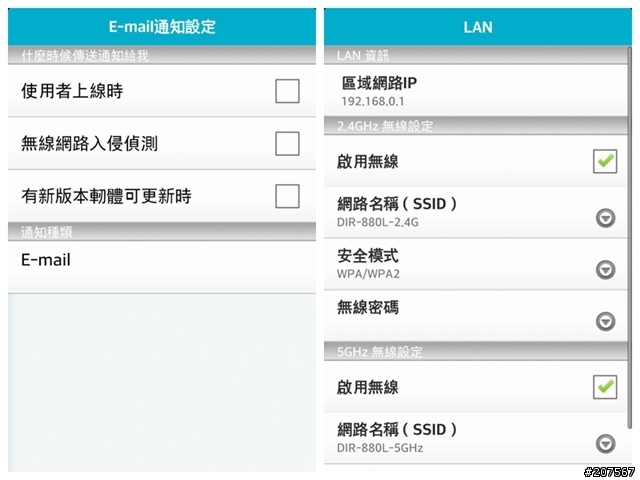The height and width of the screenshot is (480, 640).
Task: Enable notification when user goes online (使用者上線時)
Action: point(287,91)
